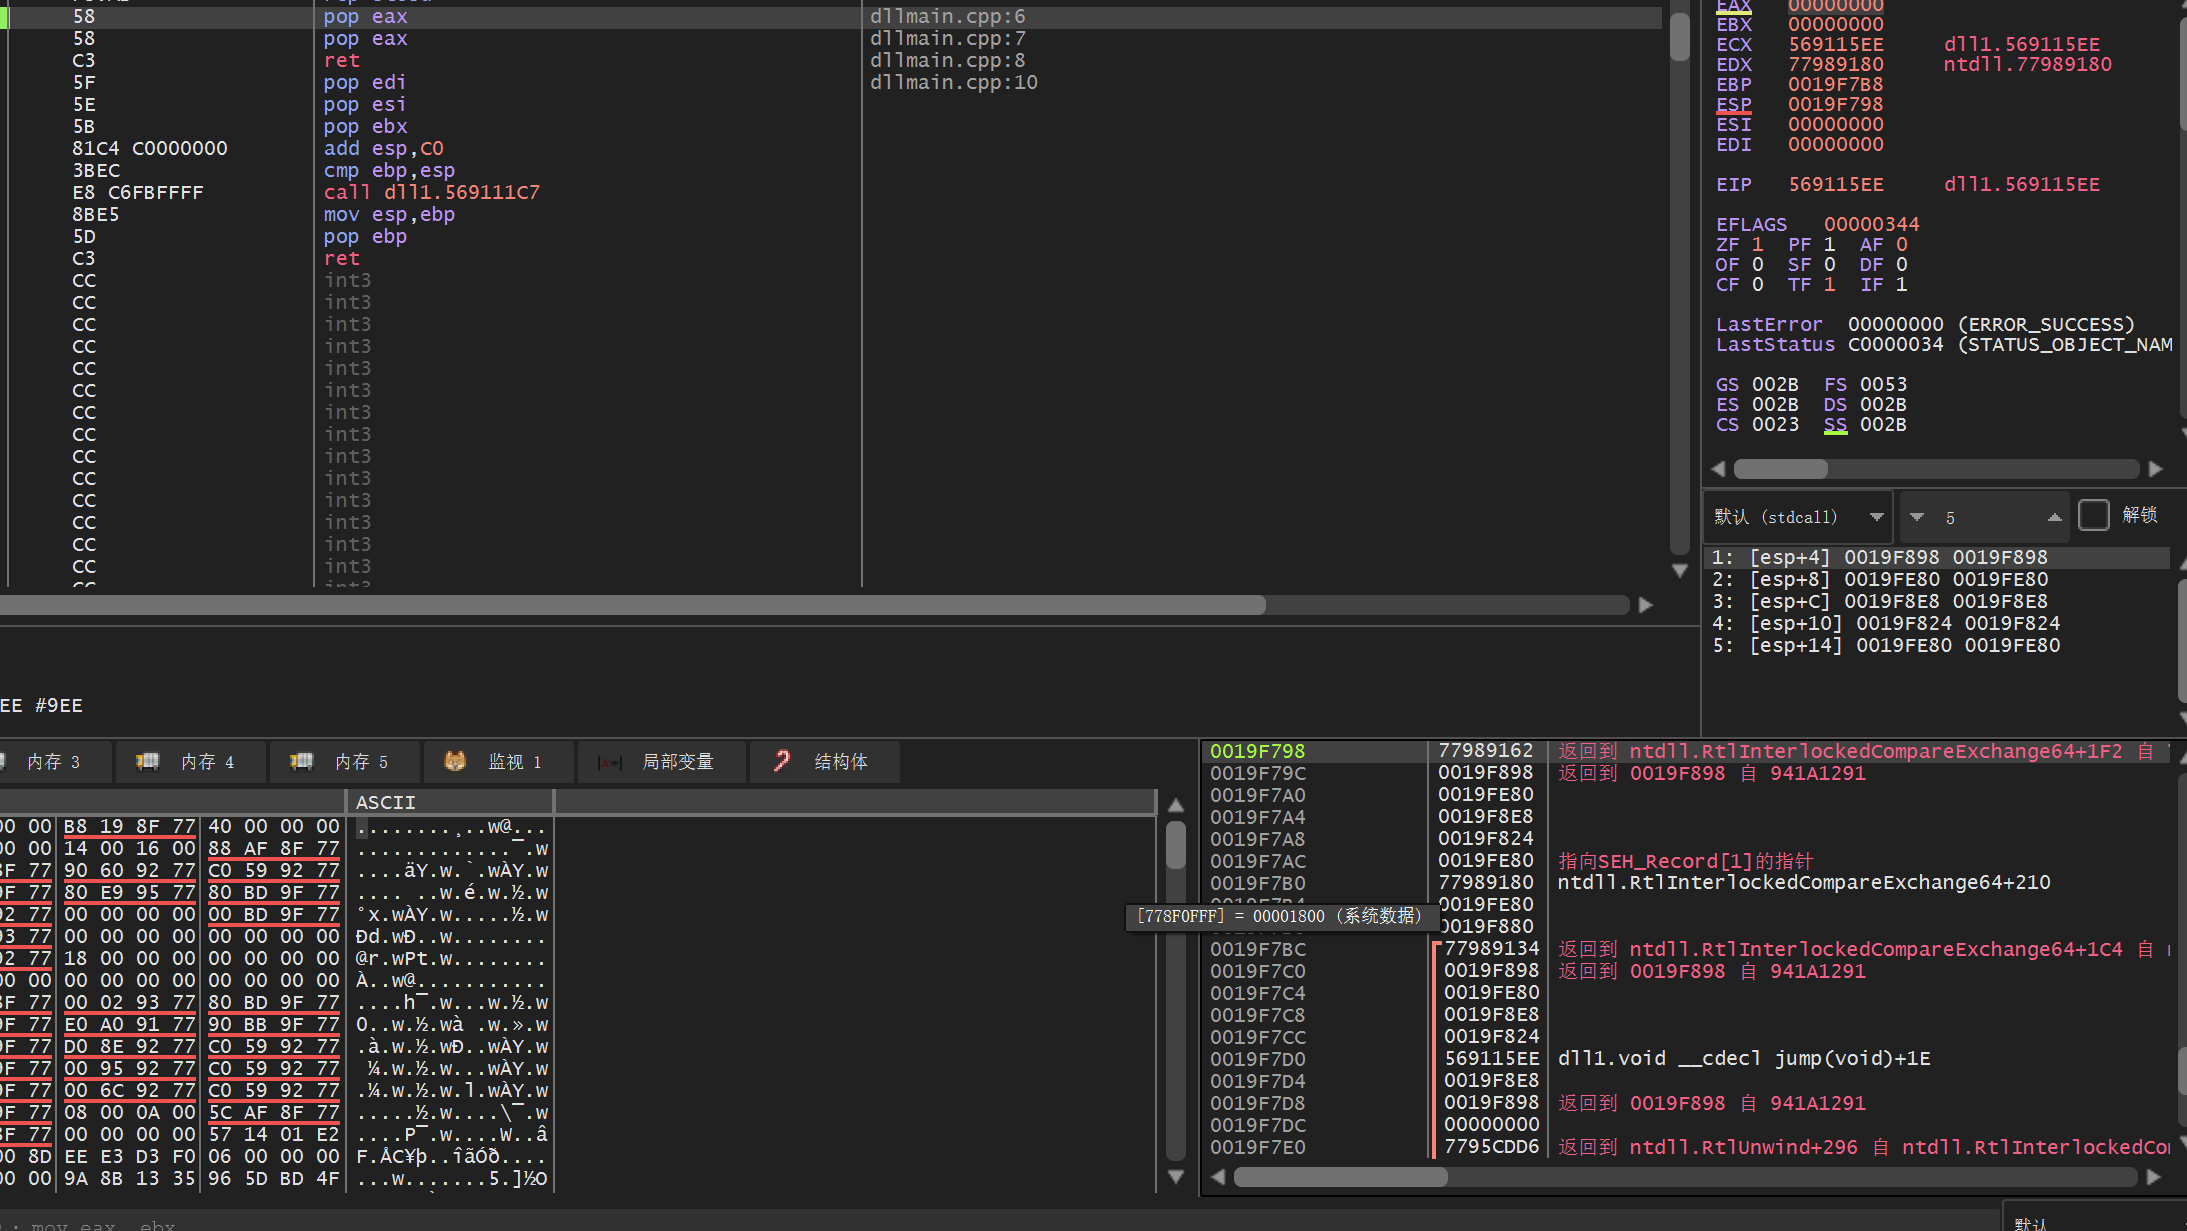Image resolution: width=2187 pixels, height=1231 pixels.
Task: Select stack row at address 0019F7D0
Action: click(x=1257, y=1059)
